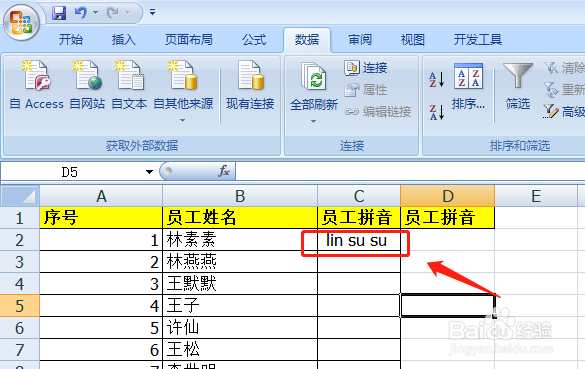The width and height of the screenshot is (585, 369).
Task: Click 员工拼音 header in column C
Action: tap(359, 218)
